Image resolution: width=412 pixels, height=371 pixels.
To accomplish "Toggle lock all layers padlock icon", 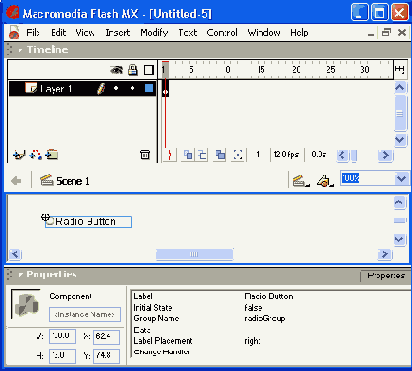I will click(x=133, y=70).
